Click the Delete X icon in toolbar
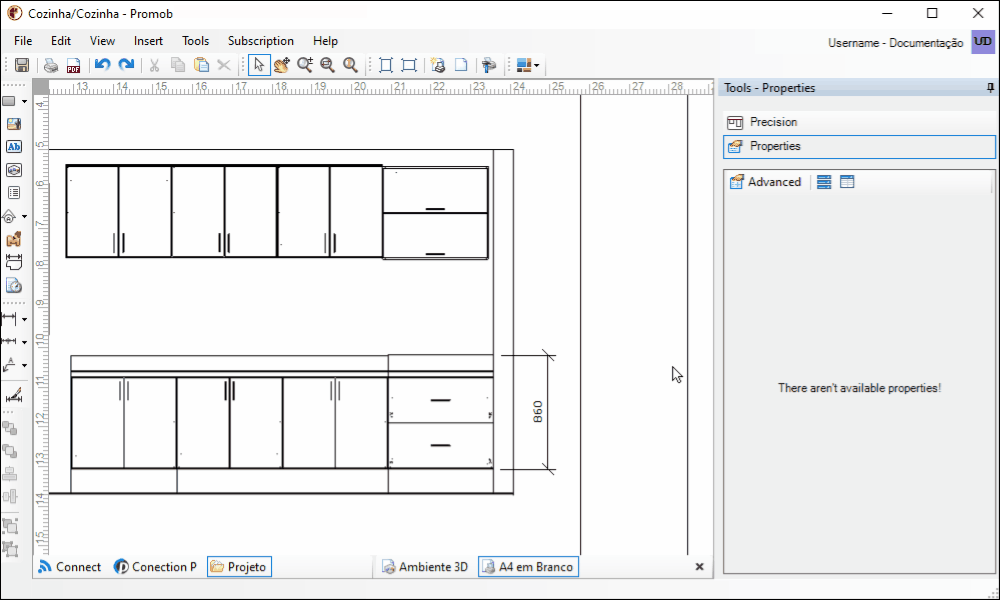The width and height of the screenshot is (1000, 600). coord(224,65)
